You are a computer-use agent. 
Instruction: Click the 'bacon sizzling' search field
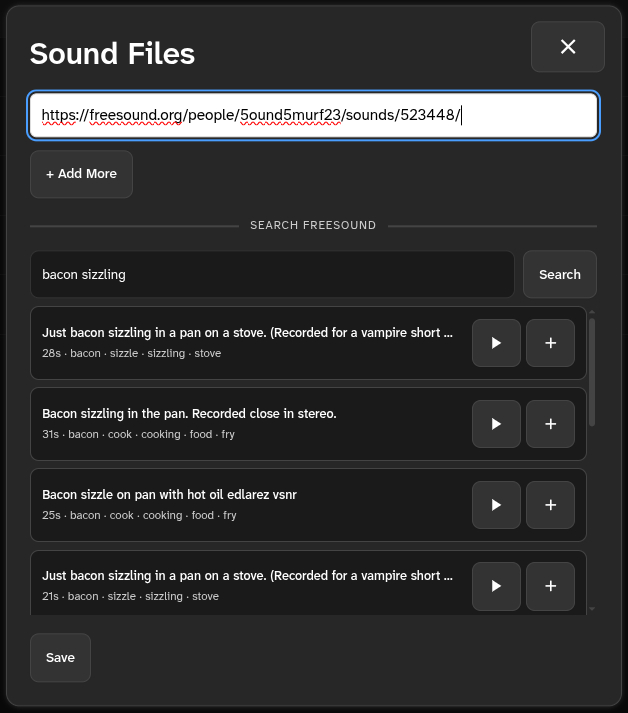point(272,274)
